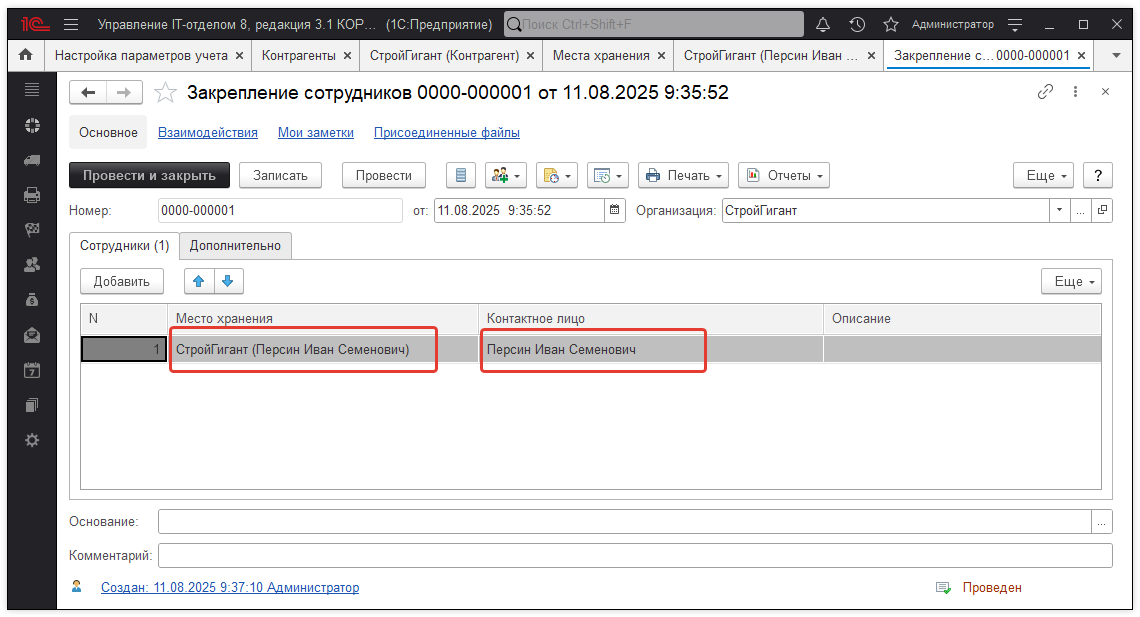Click the Добавить button

pyautogui.click(x=122, y=281)
